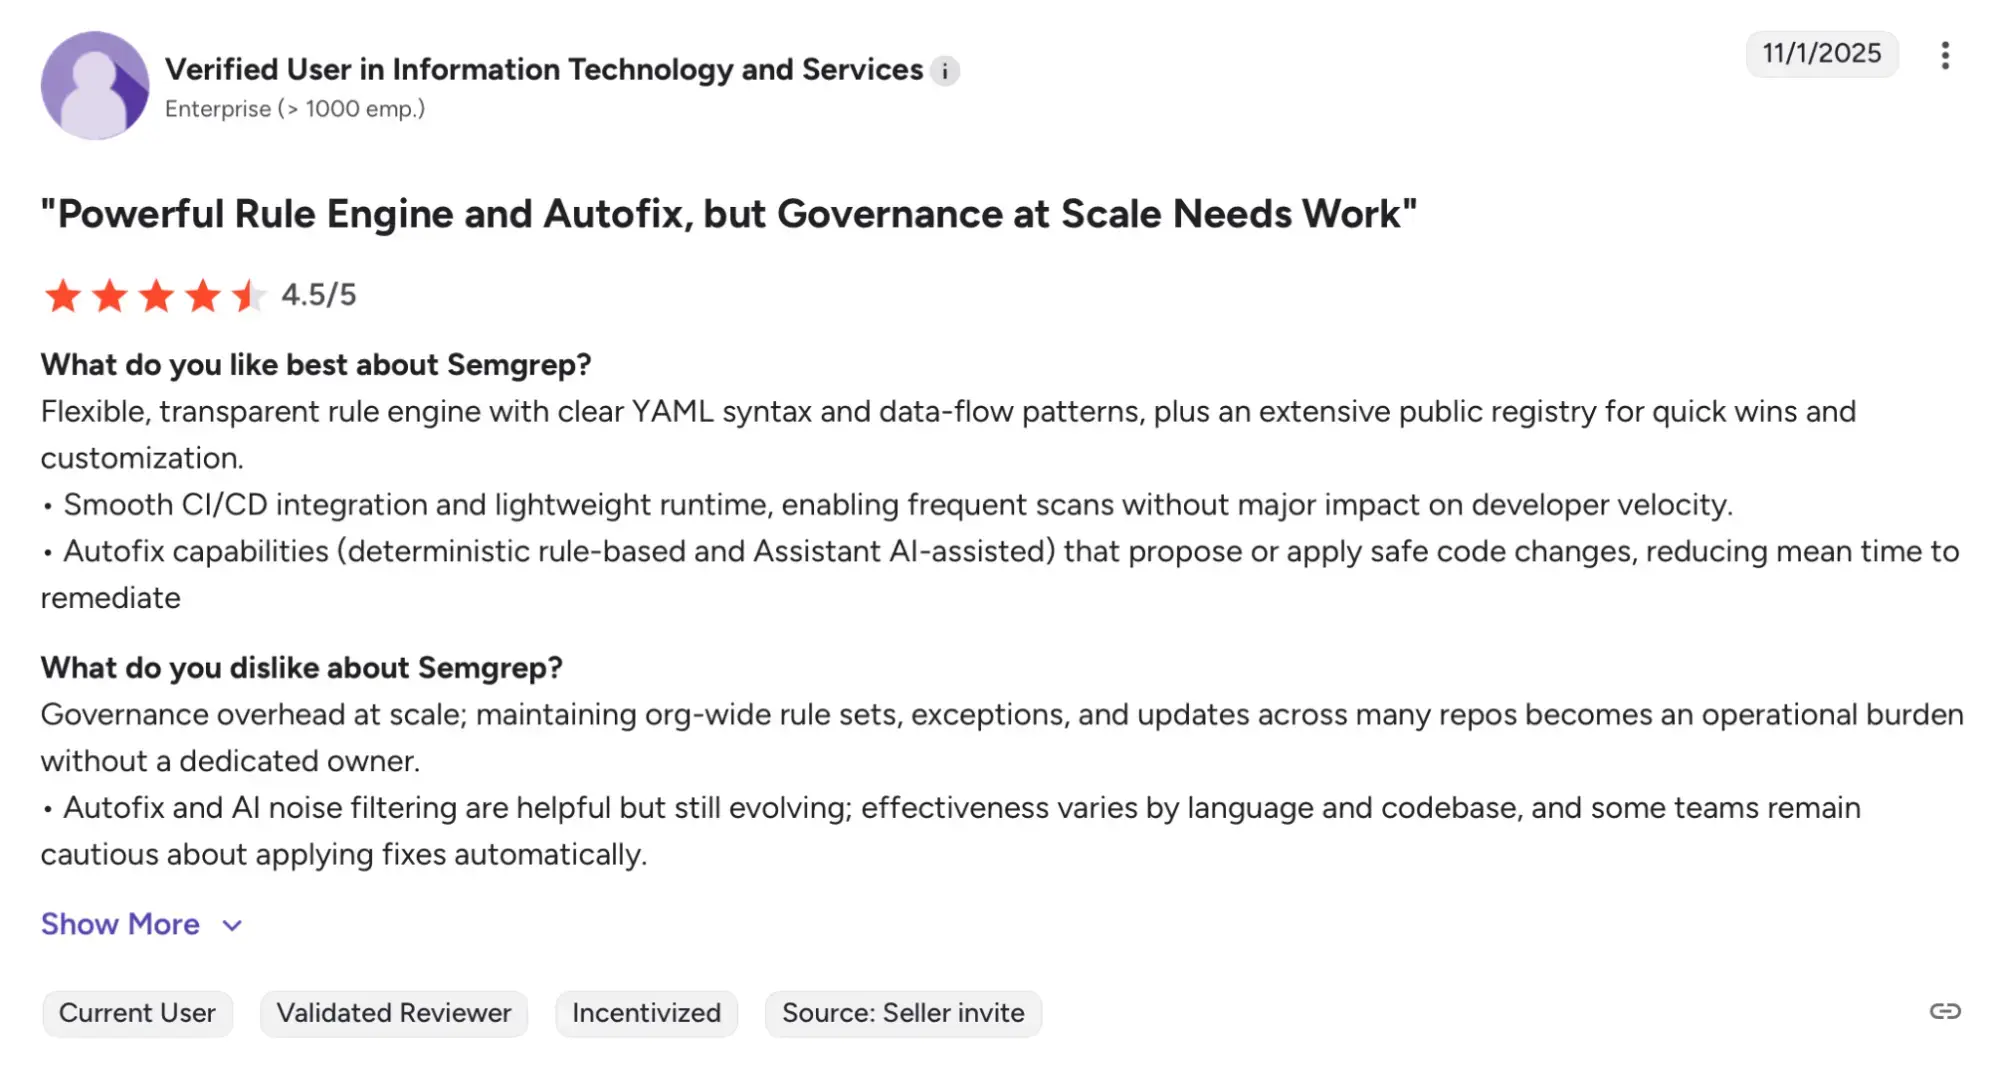The image size is (1999, 1070).
Task: Click the Source: Seller invite badge
Action: pyautogui.click(x=903, y=1013)
